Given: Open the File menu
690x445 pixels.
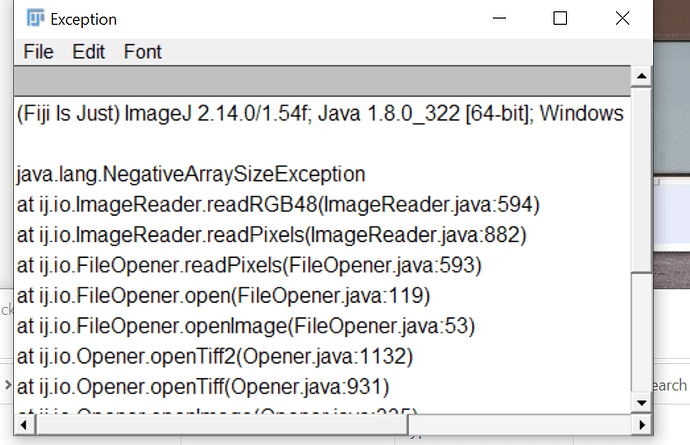Looking at the screenshot, I should 38,52.
